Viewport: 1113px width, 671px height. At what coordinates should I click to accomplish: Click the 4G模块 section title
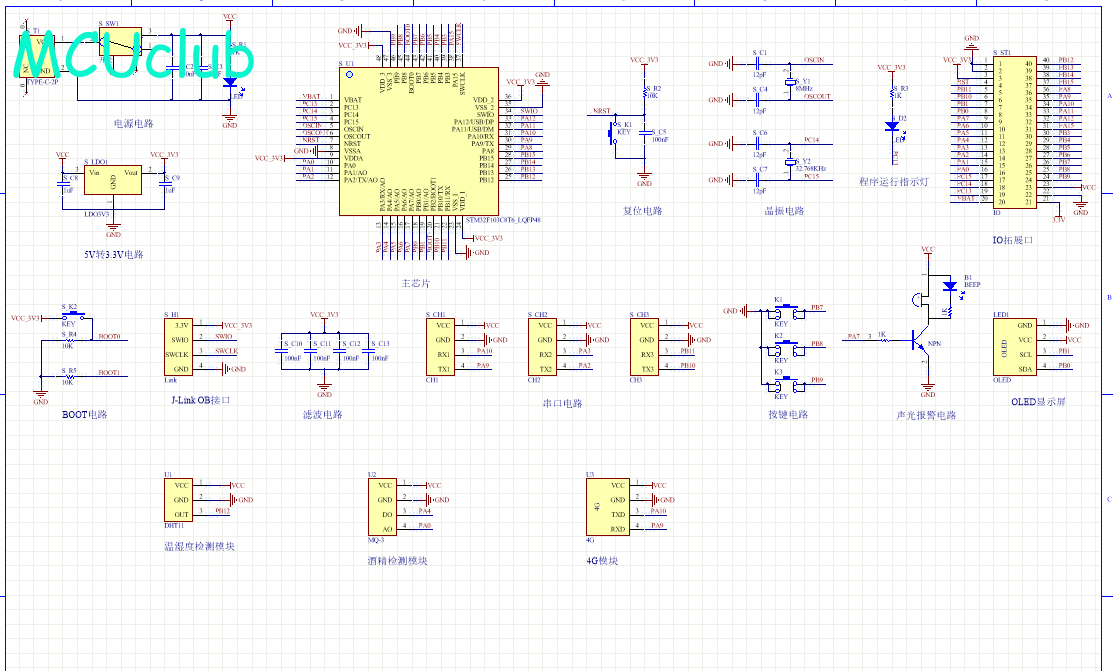(x=602, y=561)
